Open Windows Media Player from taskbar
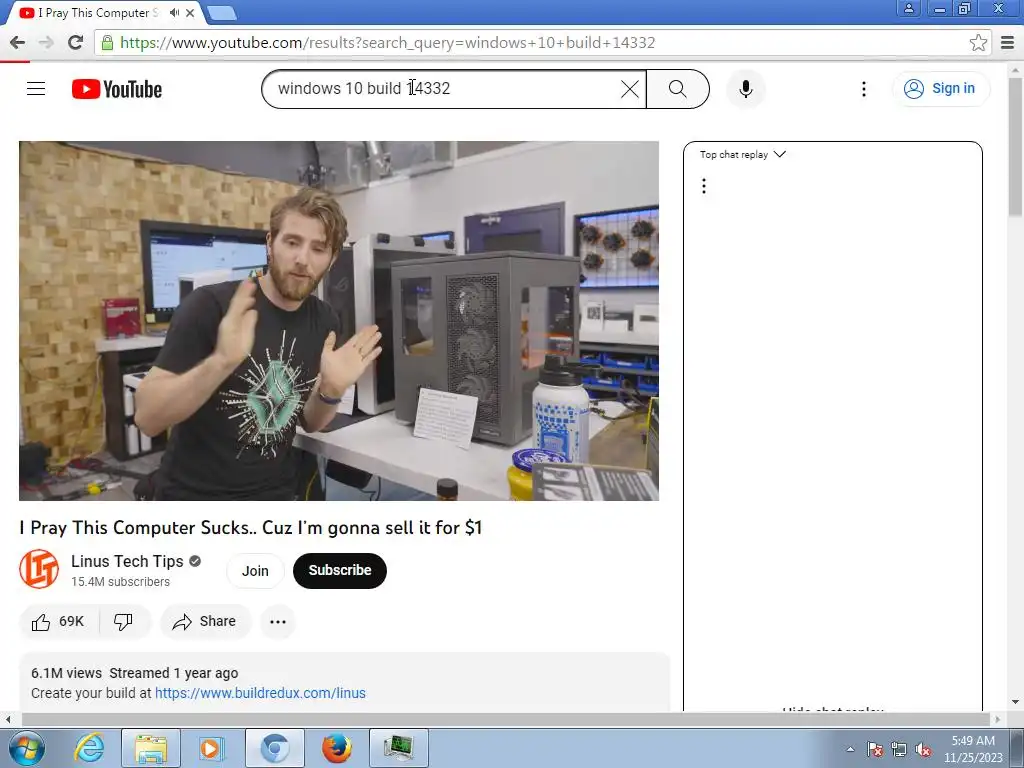The width and height of the screenshot is (1024, 768). (212, 748)
